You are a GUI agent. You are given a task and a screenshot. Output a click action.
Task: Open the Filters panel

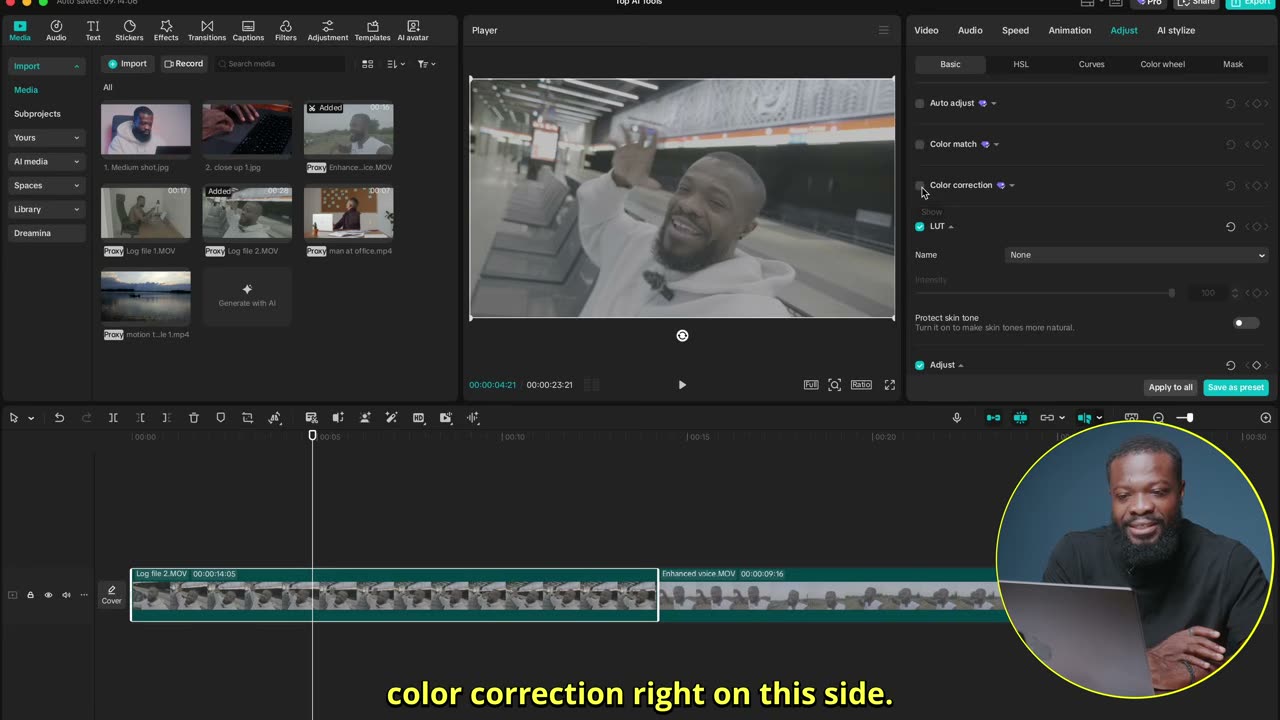pos(286,30)
